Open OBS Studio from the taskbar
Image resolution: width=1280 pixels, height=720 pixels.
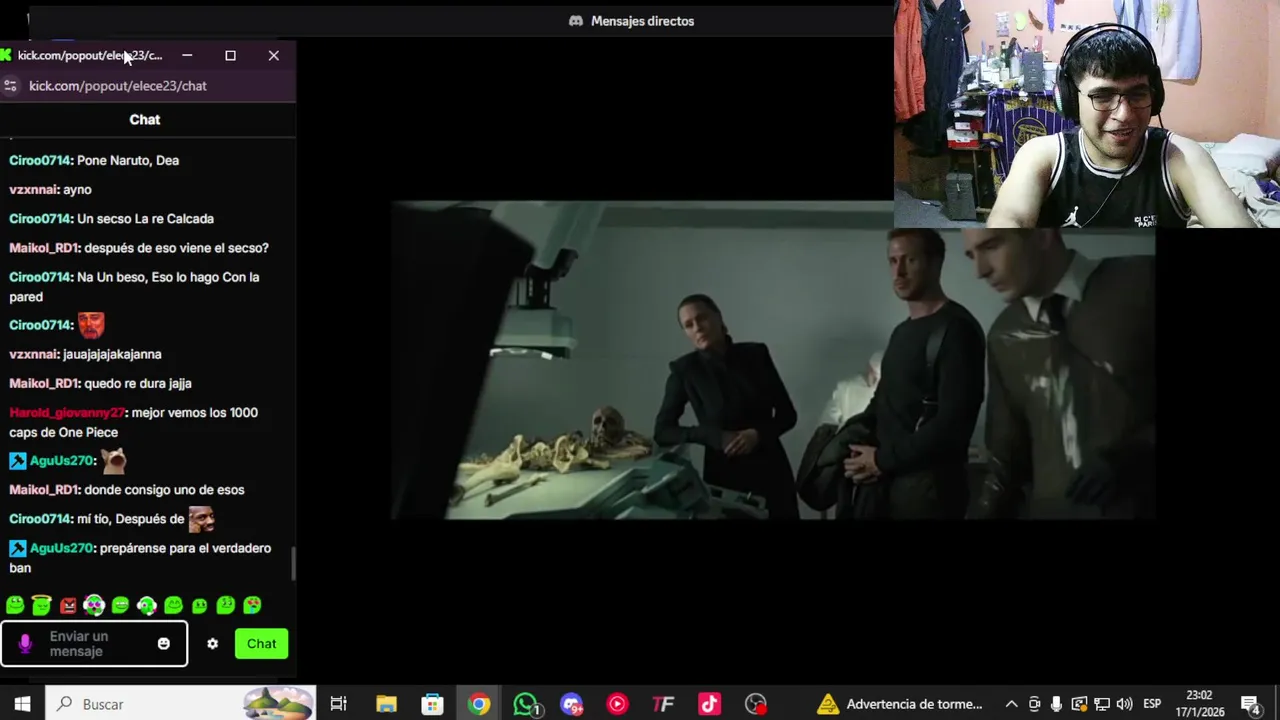tap(756, 704)
